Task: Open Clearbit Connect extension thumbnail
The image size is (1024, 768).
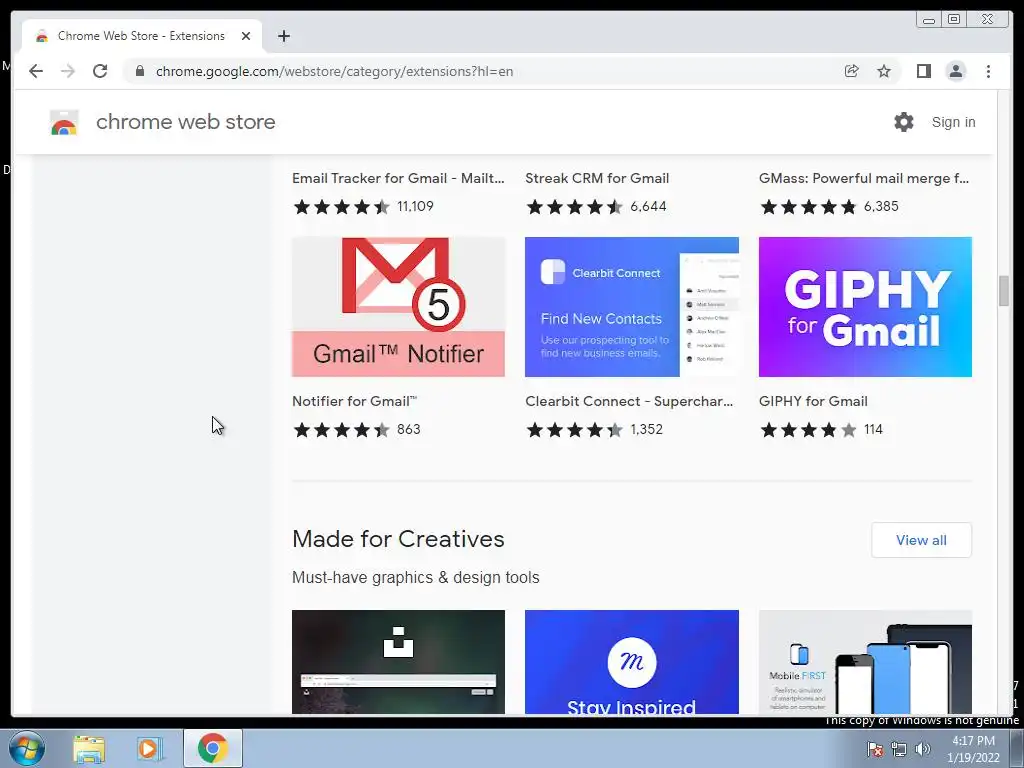Action: 632,307
